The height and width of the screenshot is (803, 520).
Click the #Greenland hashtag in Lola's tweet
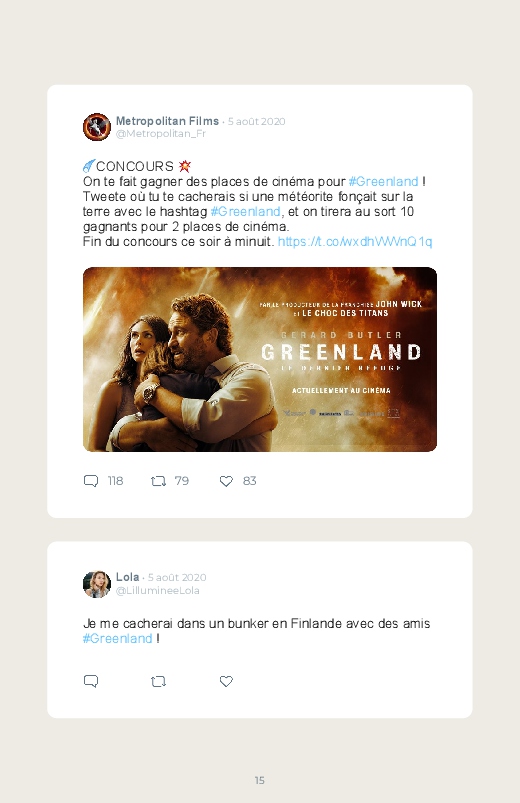[x=117, y=639]
